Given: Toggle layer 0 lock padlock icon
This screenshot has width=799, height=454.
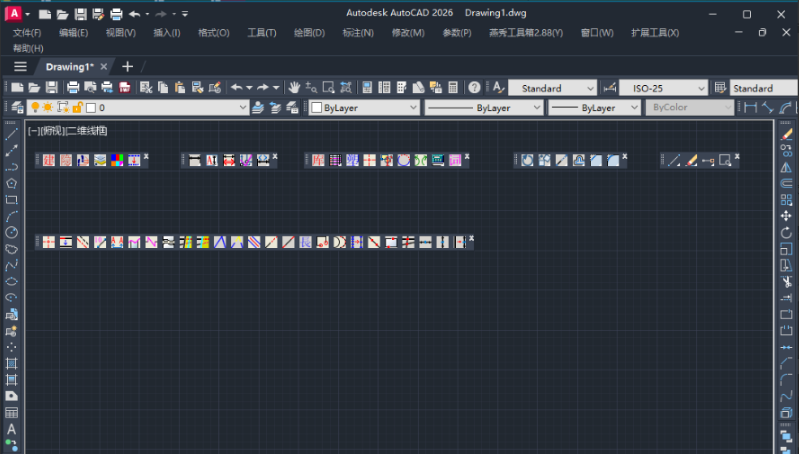Looking at the screenshot, I should pyautogui.click(x=77, y=108).
